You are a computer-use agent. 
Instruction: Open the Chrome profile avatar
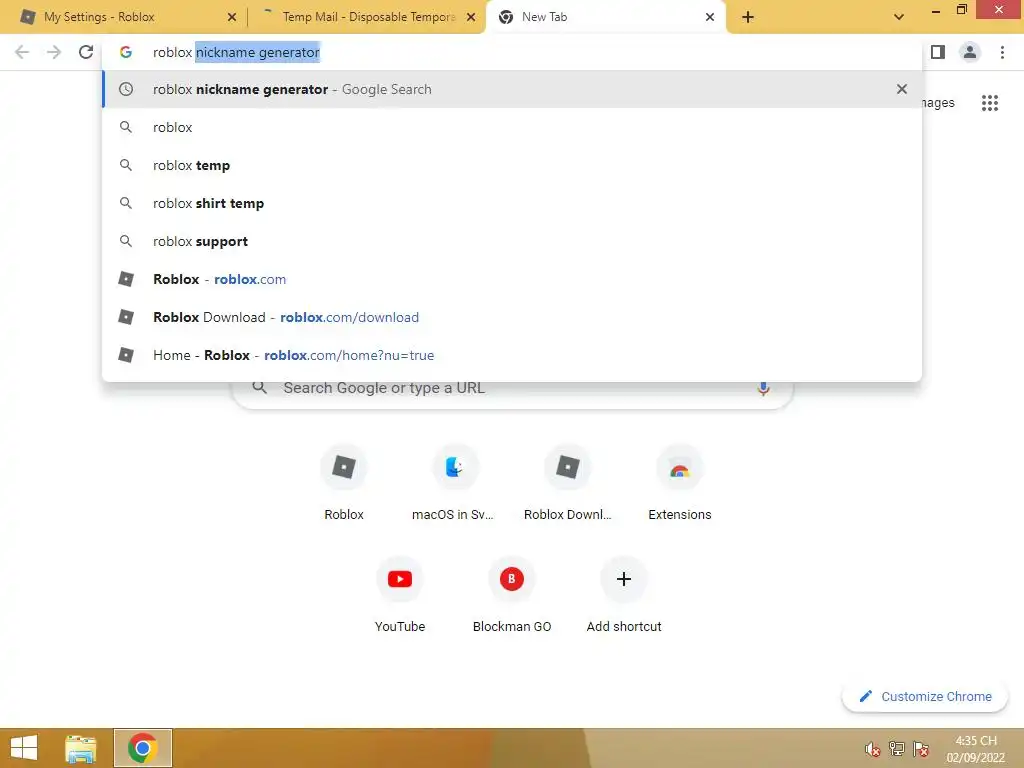coord(970,52)
